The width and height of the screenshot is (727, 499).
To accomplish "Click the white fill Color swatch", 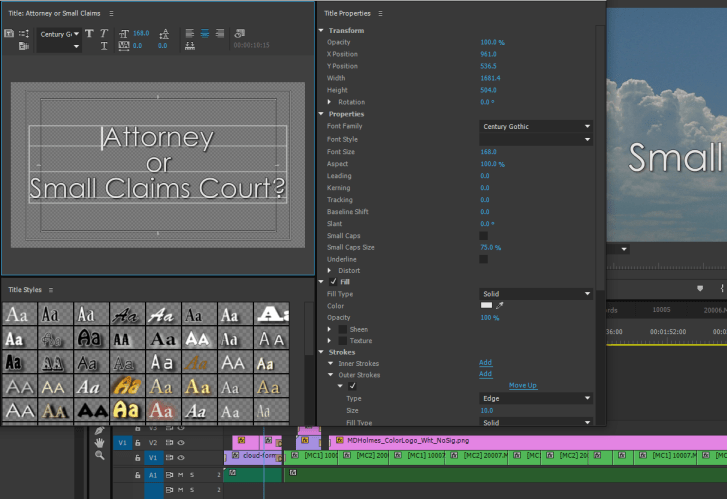I will 487,305.
